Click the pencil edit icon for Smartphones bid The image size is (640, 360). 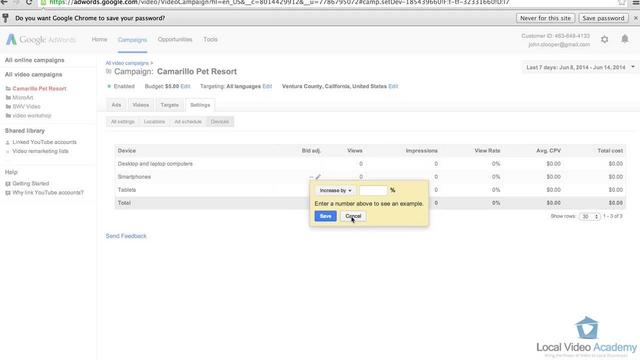tap(318, 177)
